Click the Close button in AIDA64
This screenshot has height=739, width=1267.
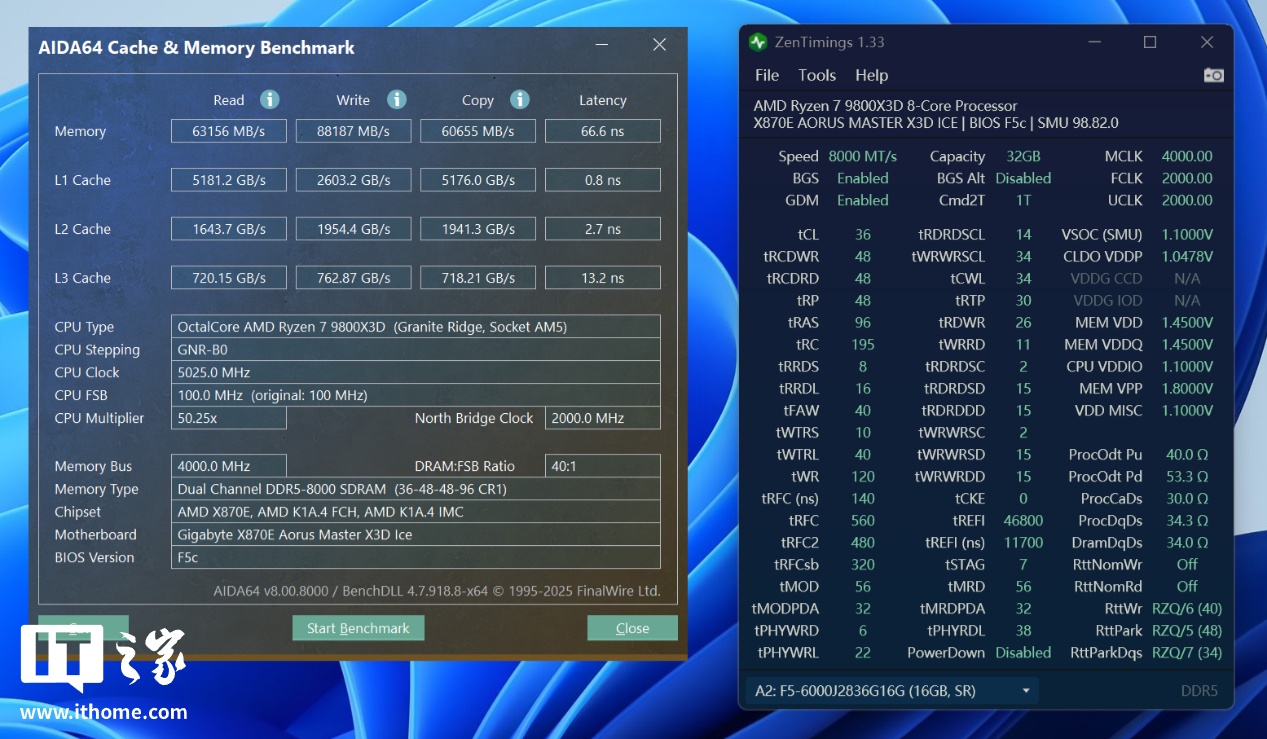tap(632, 628)
